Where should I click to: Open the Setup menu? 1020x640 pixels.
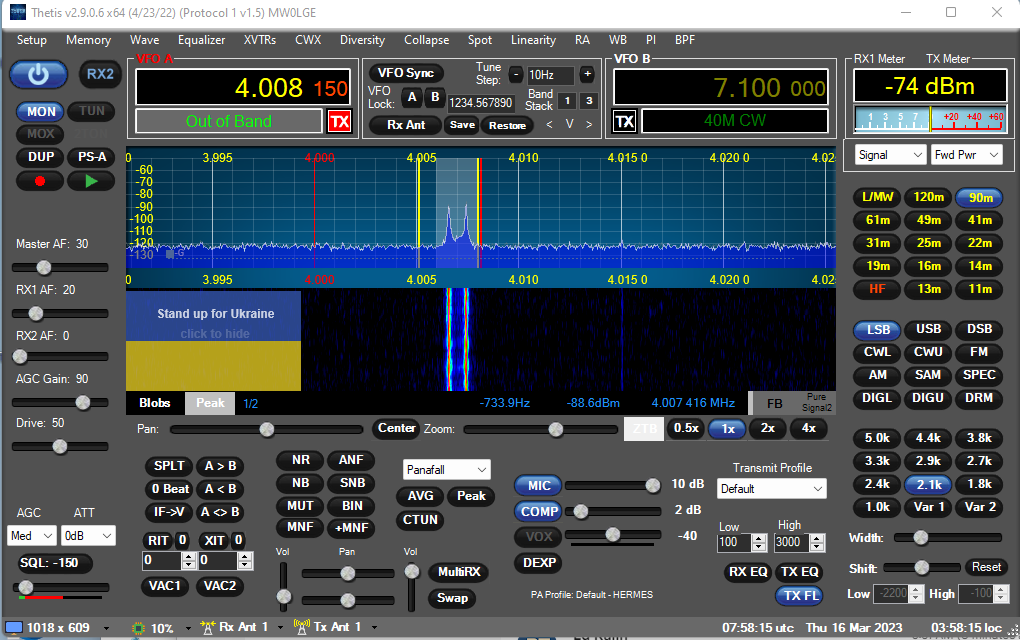pos(31,40)
